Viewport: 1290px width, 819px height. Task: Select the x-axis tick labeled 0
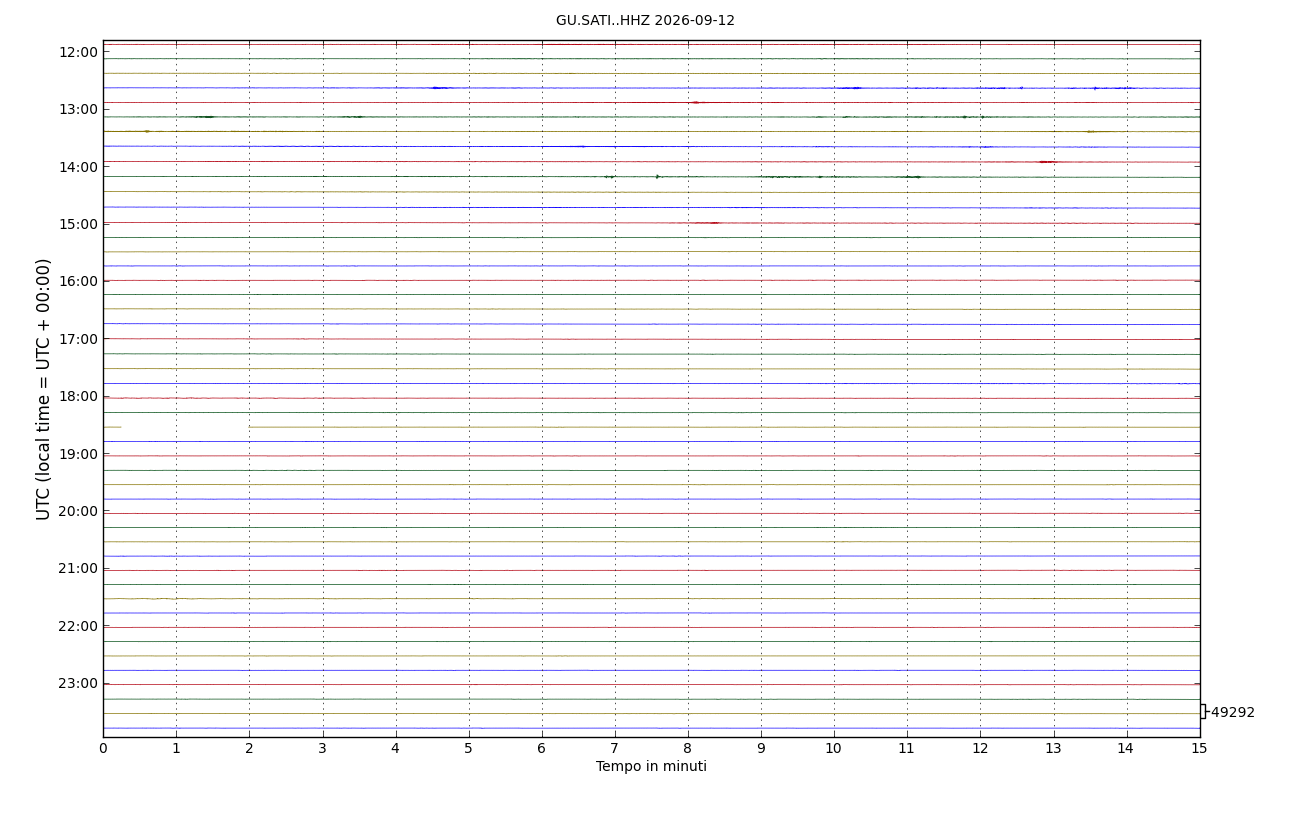[103, 748]
